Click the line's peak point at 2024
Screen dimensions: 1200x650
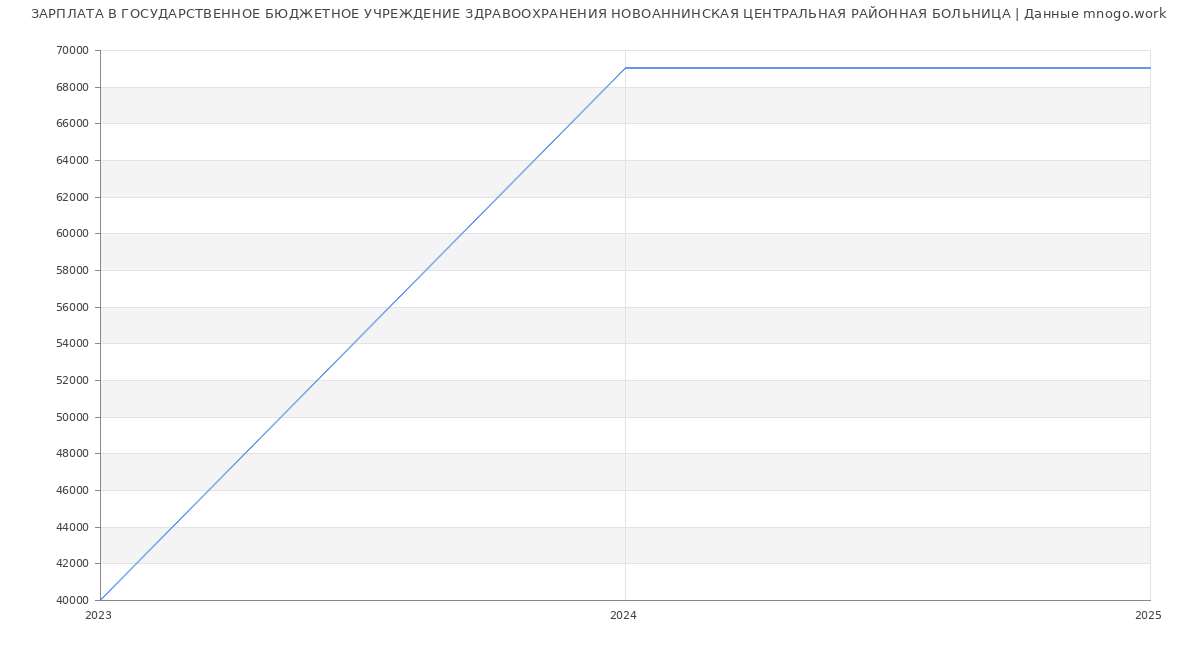point(625,68)
